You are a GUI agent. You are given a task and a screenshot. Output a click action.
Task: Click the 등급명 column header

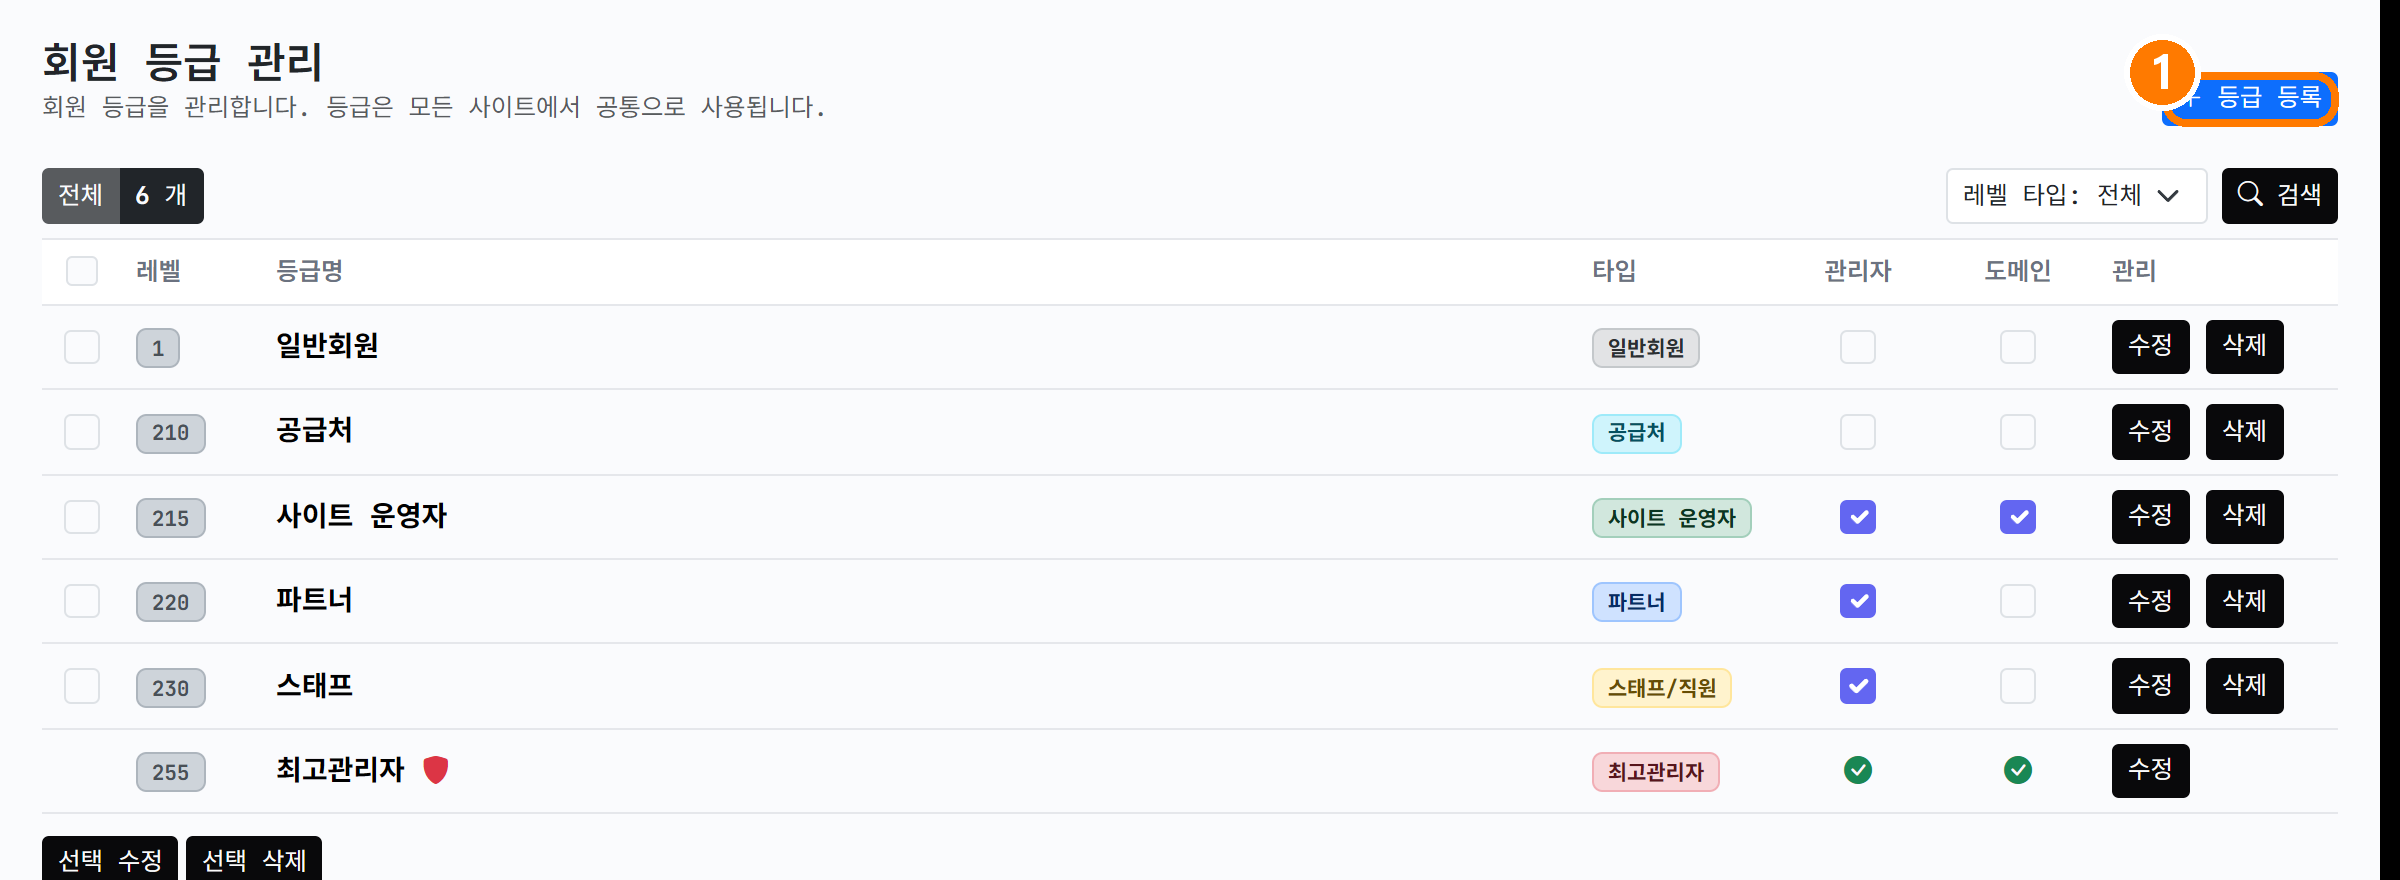(309, 271)
